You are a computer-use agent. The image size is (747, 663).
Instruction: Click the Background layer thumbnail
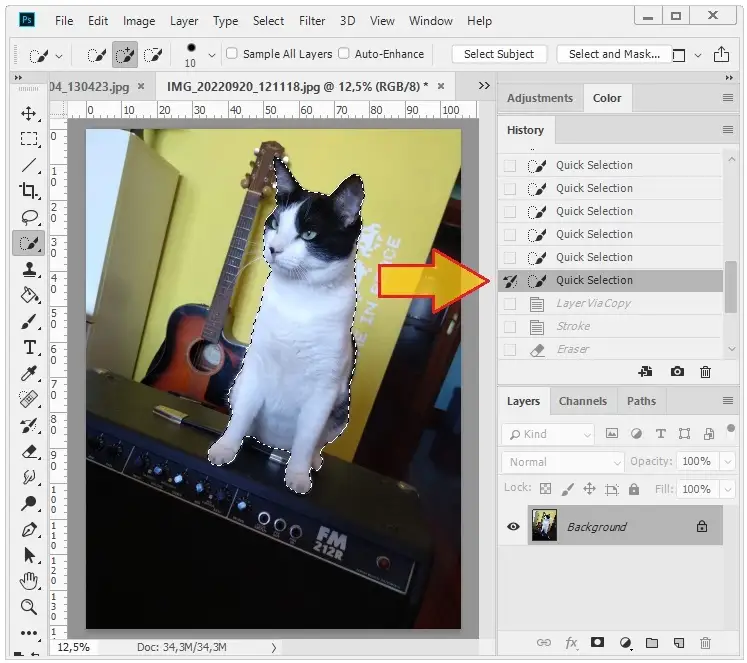[x=544, y=525]
